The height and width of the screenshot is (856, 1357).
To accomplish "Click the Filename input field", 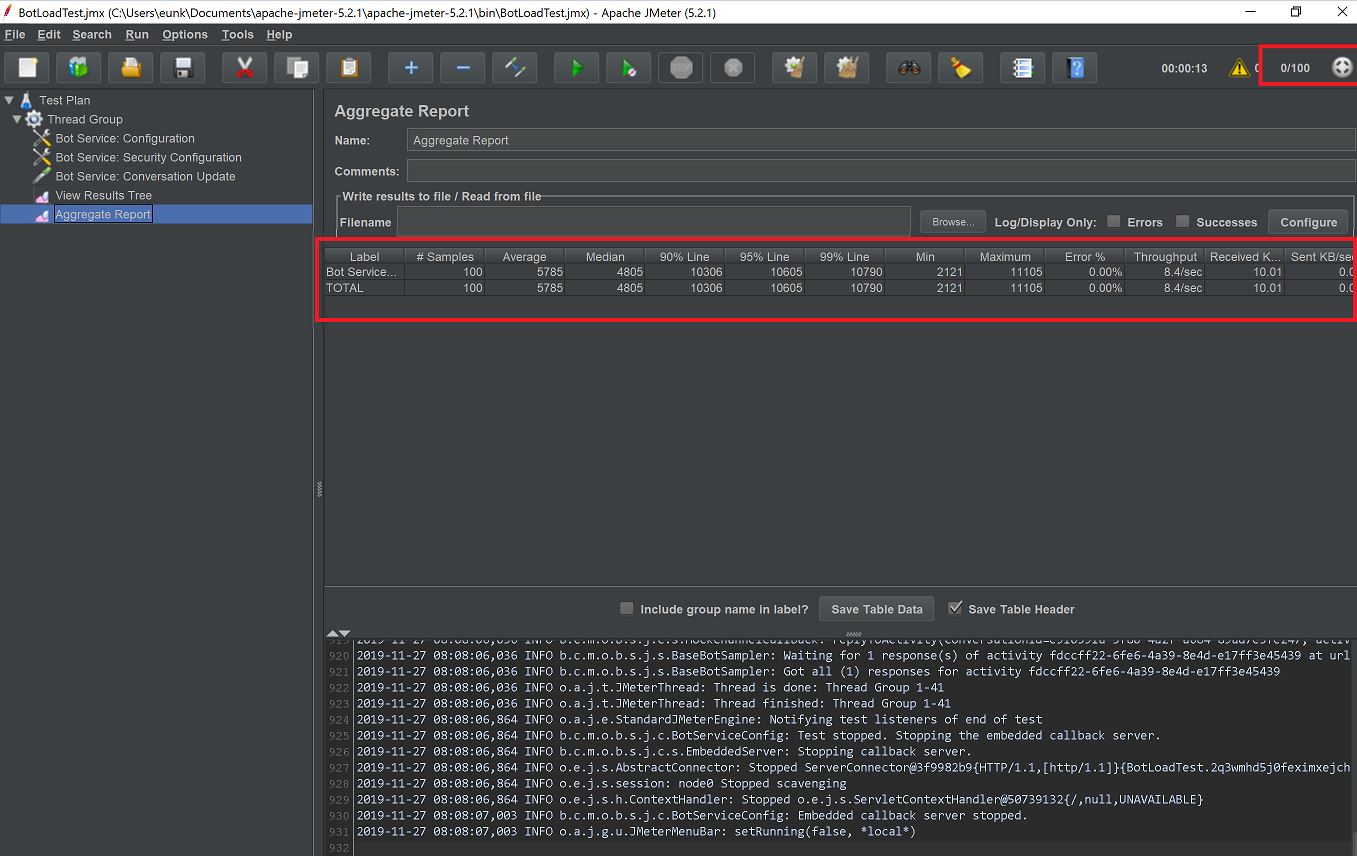I will coord(654,222).
